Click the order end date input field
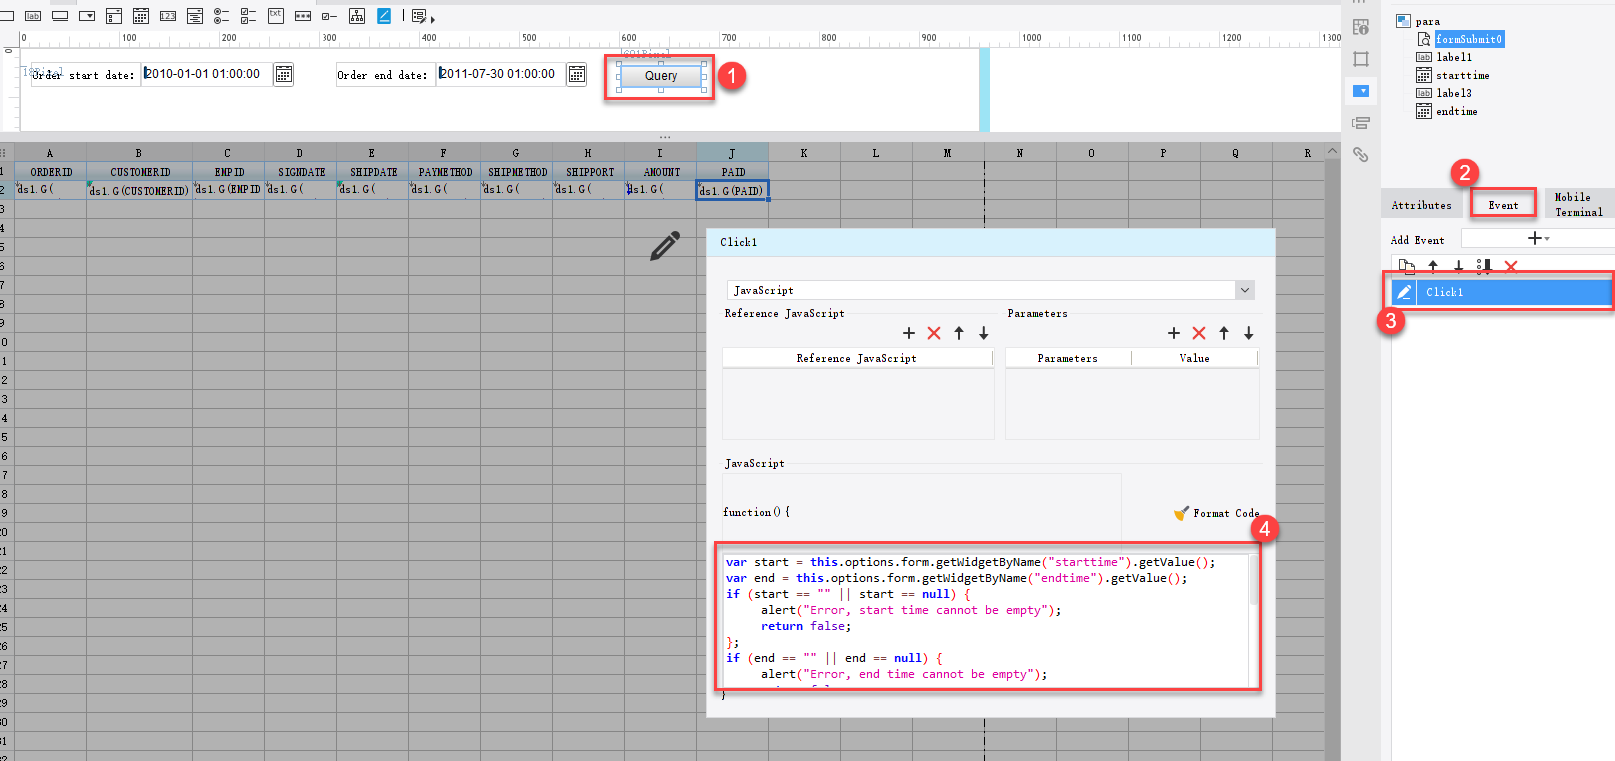 point(499,74)
